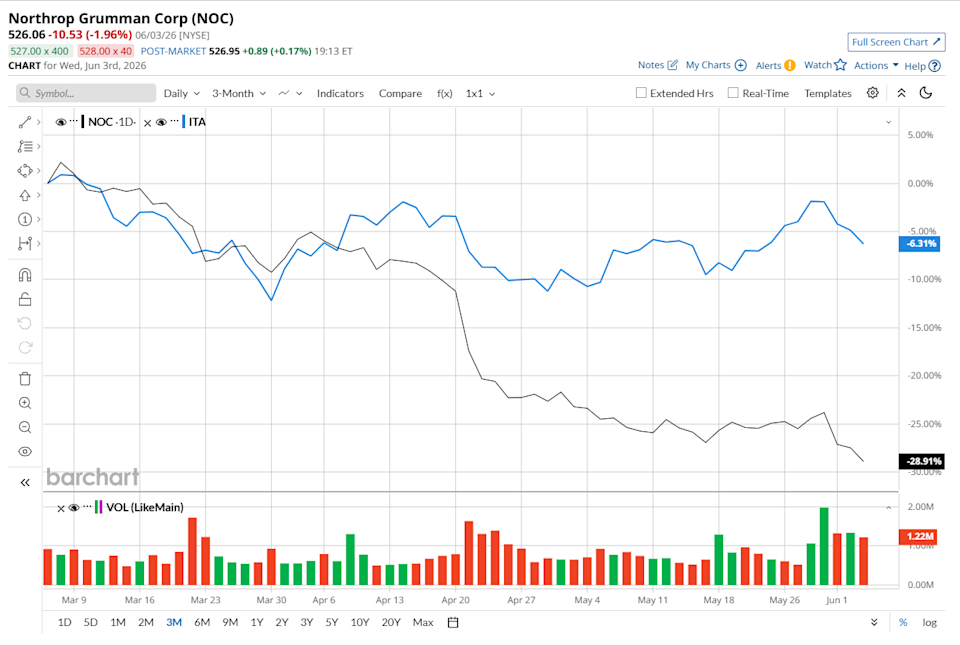This screenshot has height=645, width=960.
Task: Switch the scale to percent mode
Action: click(903, 622)
